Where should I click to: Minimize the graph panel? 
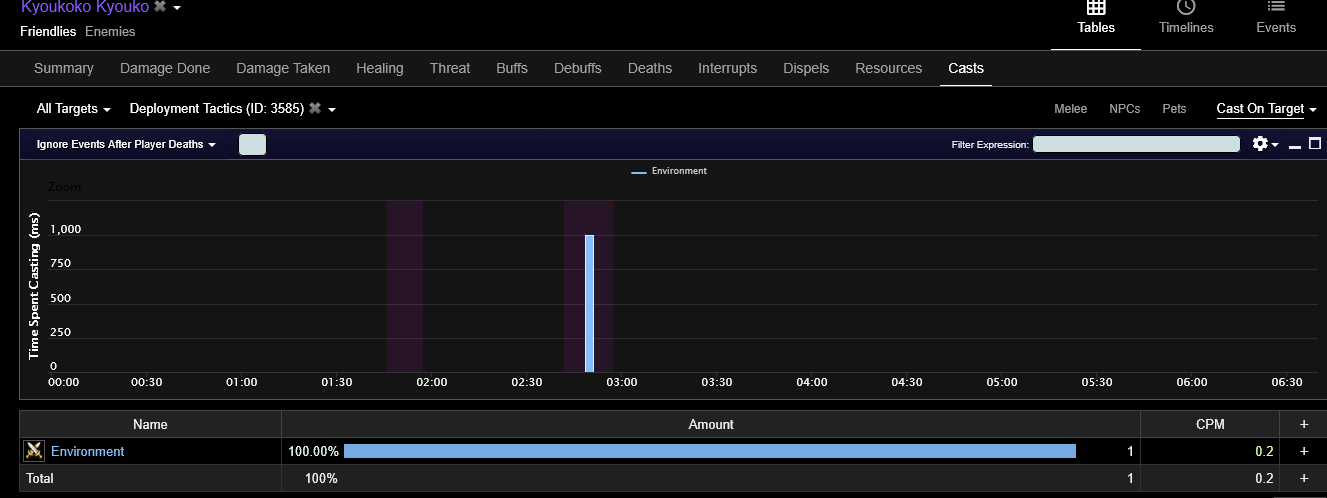1295,145
